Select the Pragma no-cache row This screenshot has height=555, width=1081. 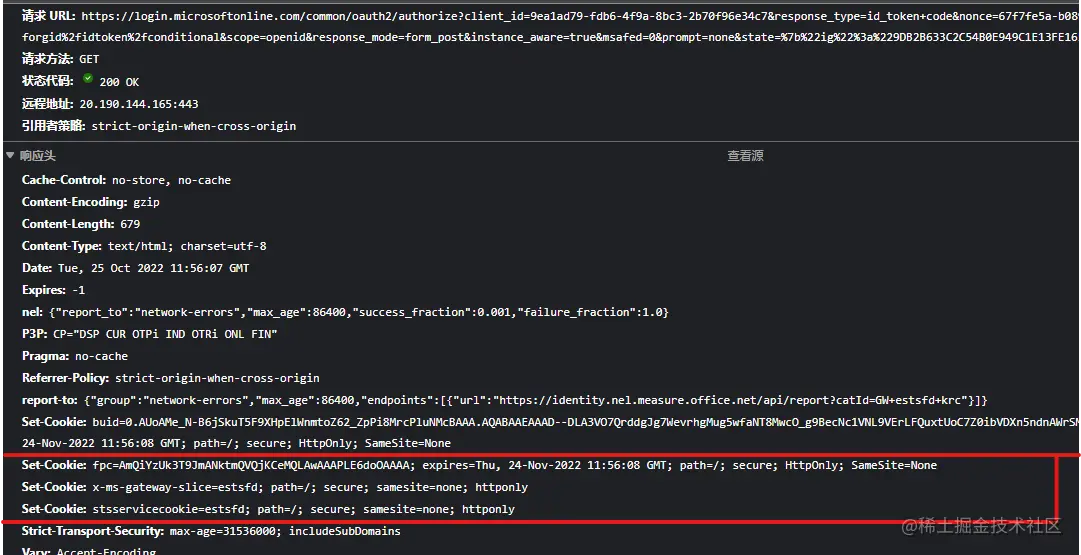click(75, 356)
